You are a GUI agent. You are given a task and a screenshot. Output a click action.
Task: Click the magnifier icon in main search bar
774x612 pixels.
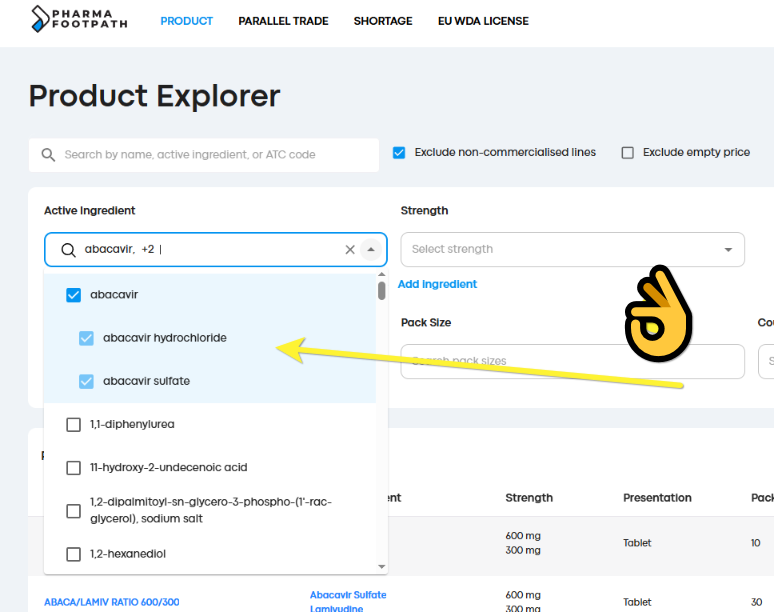[48, 155]
